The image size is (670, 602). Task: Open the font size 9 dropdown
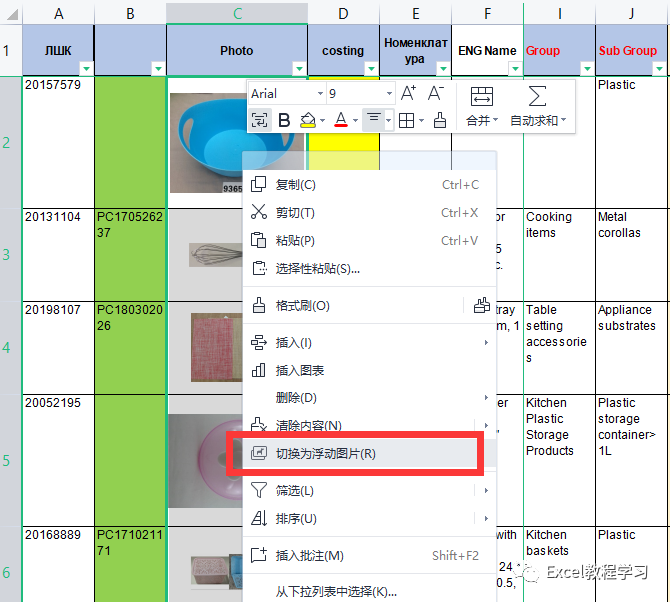(389, 94)
